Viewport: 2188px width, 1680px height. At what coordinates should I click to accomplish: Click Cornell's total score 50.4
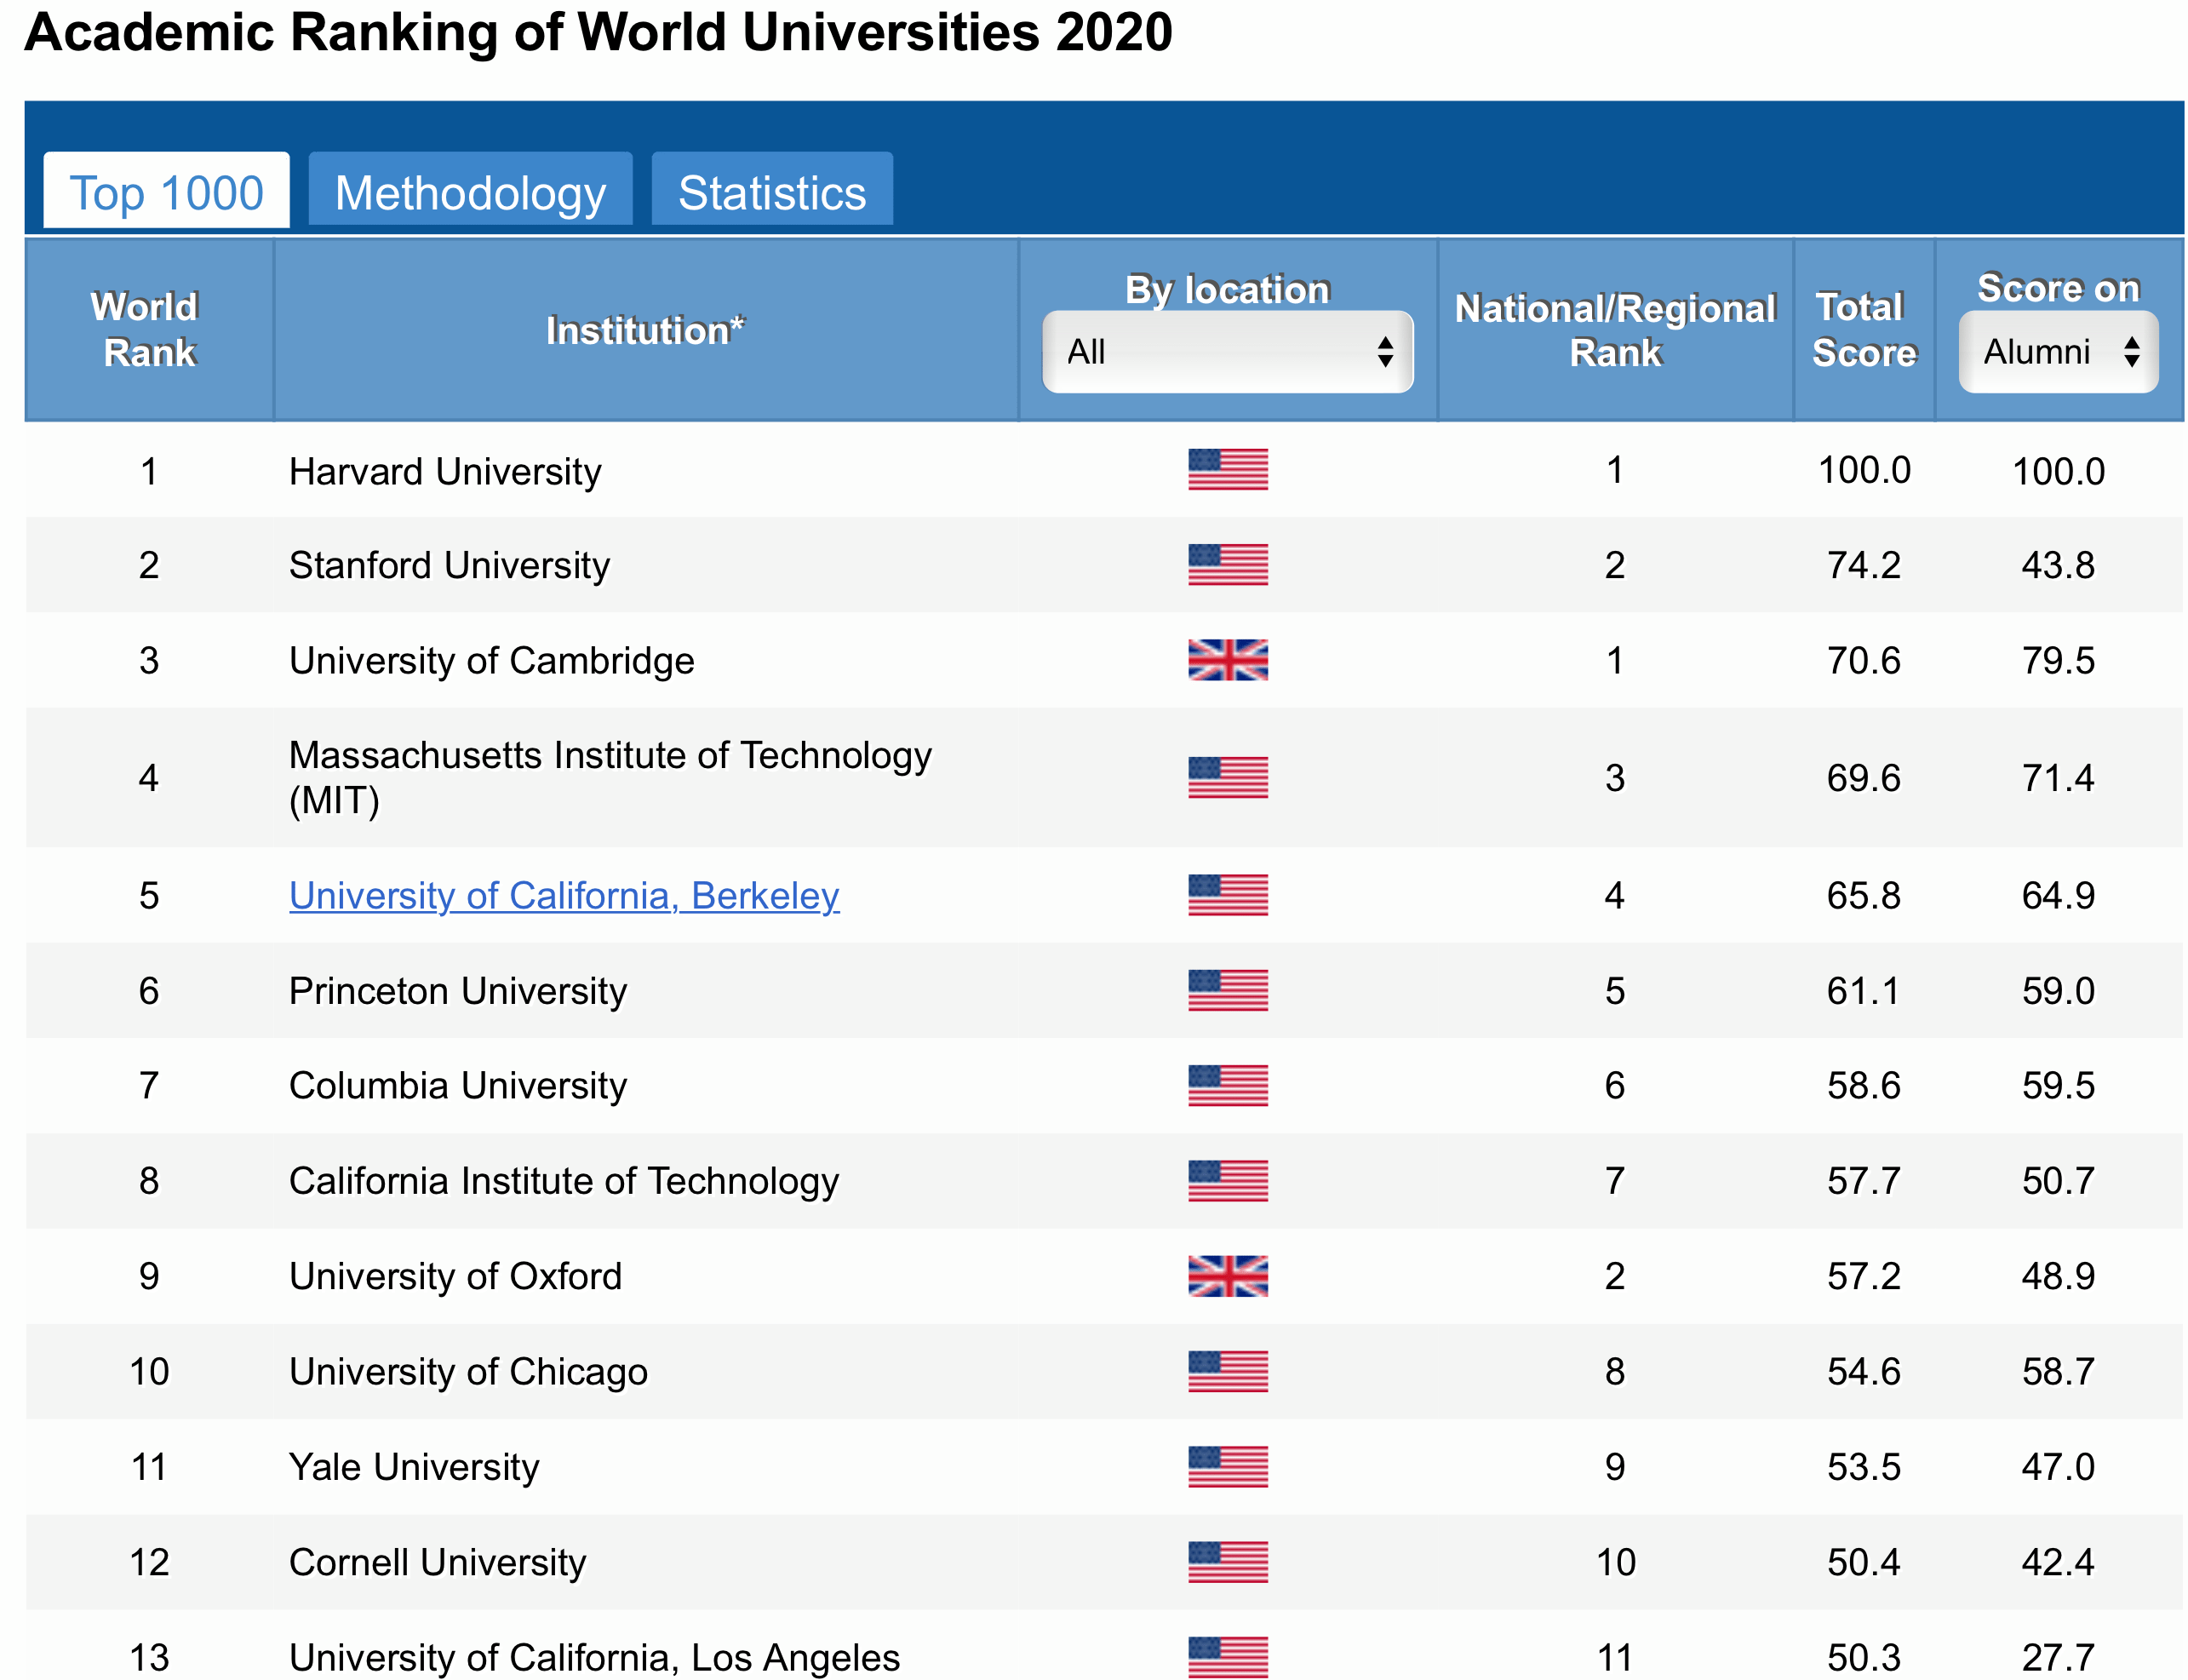pyautogui.click(x=1864, y=1562)
